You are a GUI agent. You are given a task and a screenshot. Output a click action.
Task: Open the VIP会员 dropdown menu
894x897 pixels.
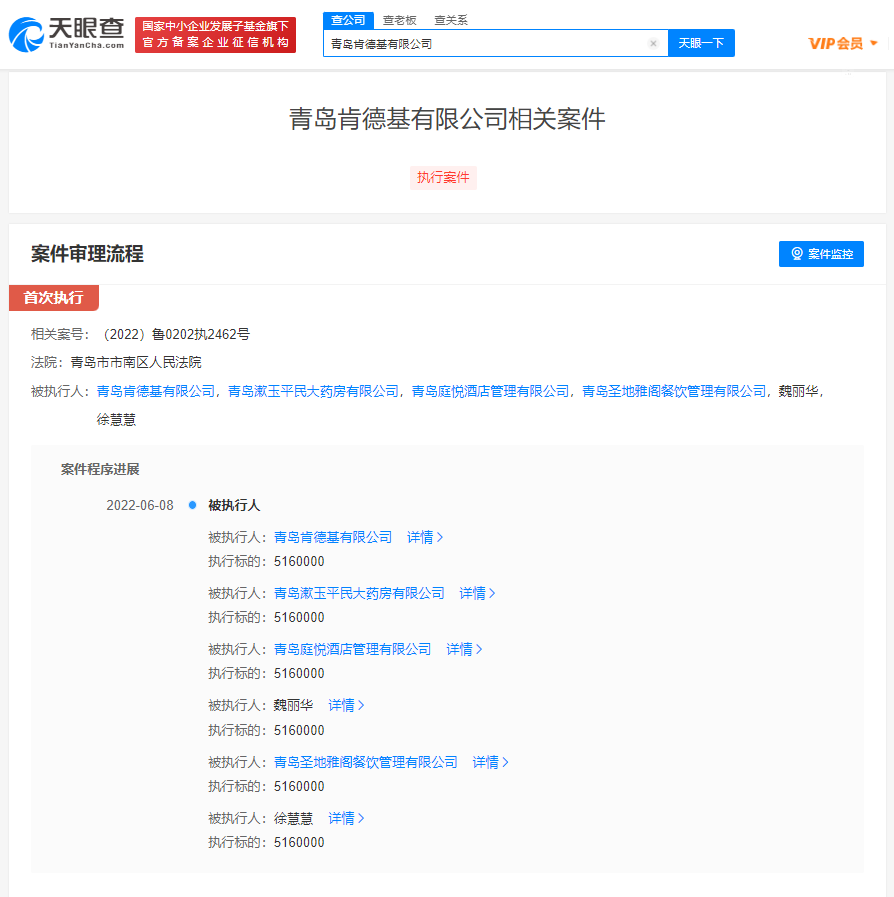coord(843,43)
